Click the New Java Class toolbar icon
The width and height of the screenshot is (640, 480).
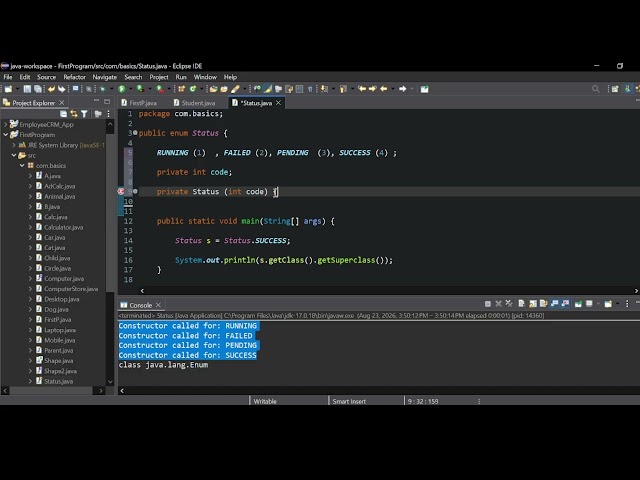tap(193, 89)
